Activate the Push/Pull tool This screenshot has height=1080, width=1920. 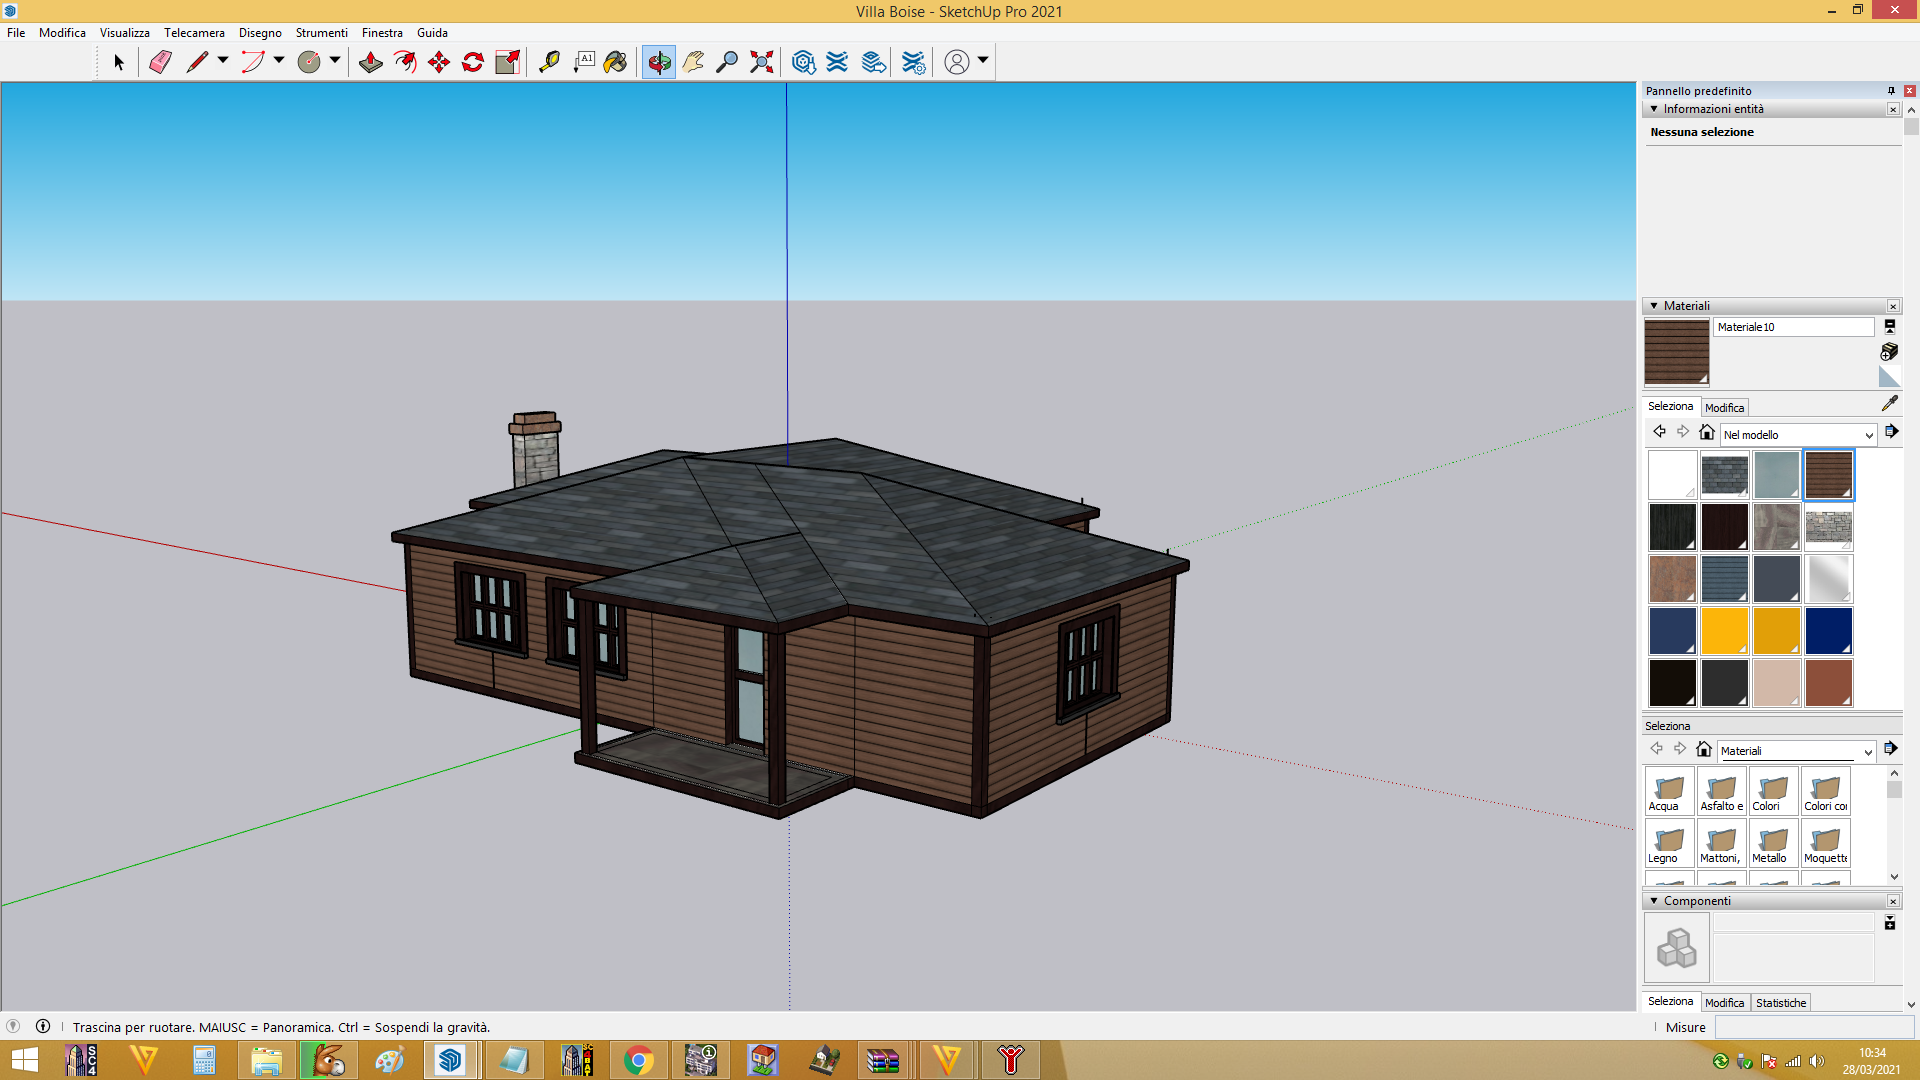point(371,62)
